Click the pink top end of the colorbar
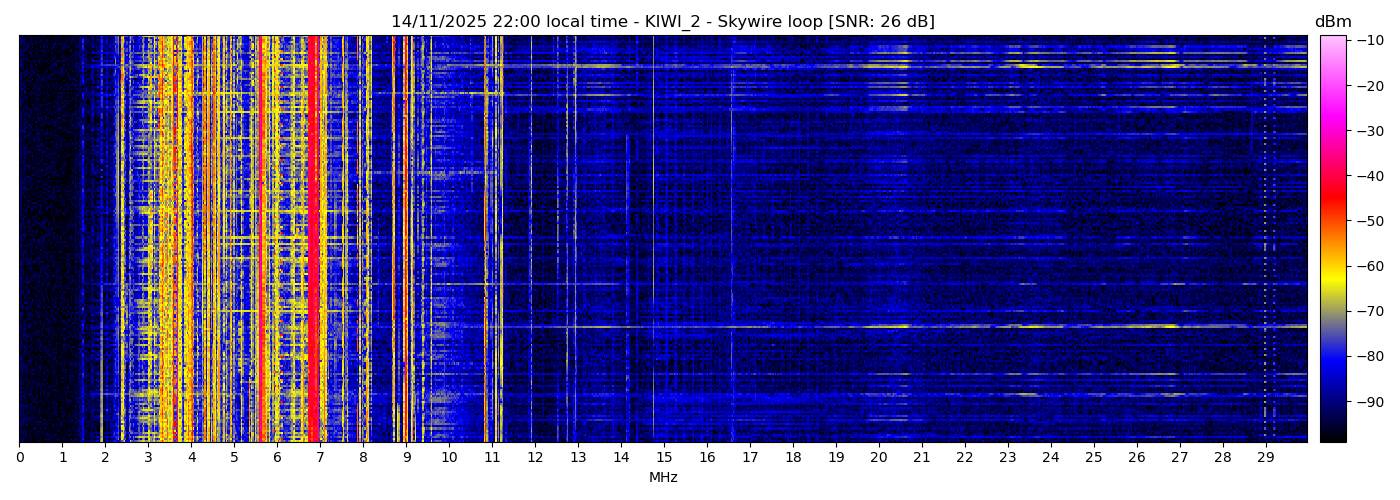The height and width of the screenshot is (500, 1400). [x=1332, y=45]
